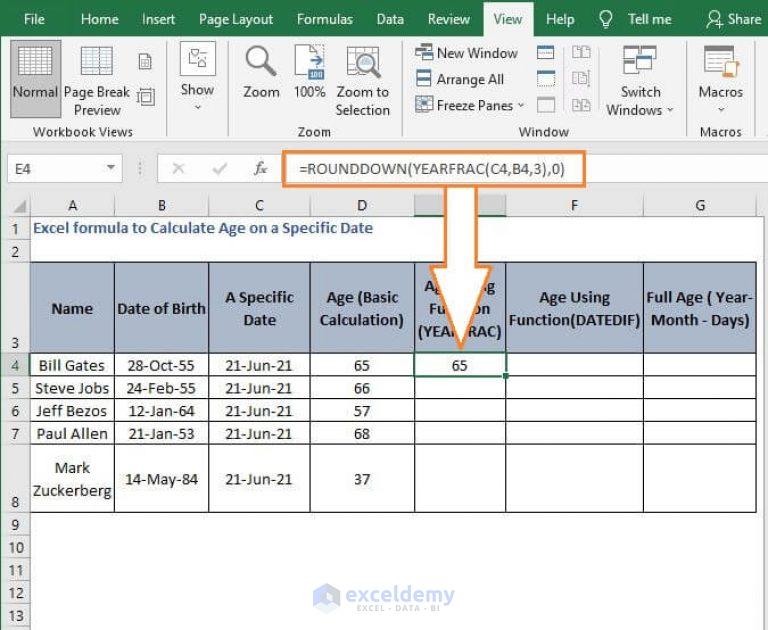Click the Steve Jobs cell

pos(72,388)
